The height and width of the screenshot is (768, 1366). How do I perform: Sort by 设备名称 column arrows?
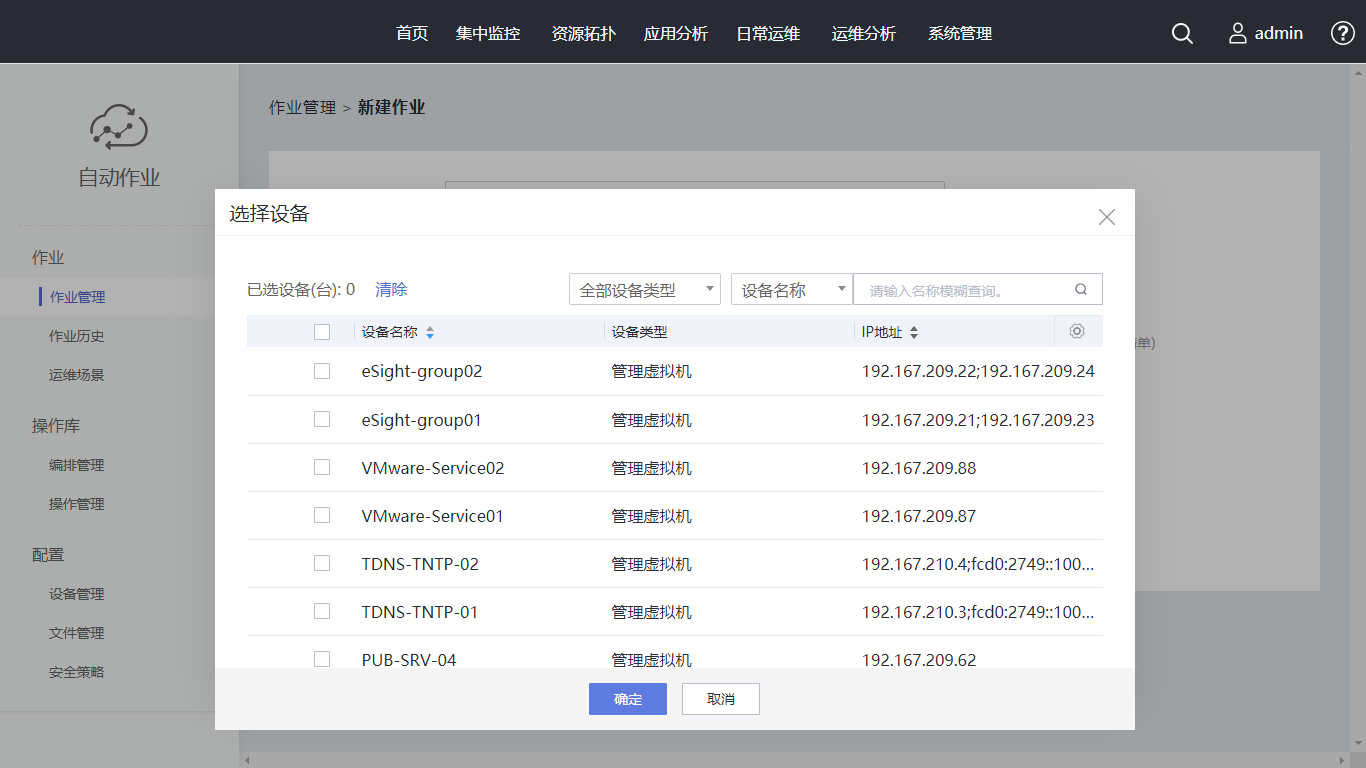click(430, 332)
